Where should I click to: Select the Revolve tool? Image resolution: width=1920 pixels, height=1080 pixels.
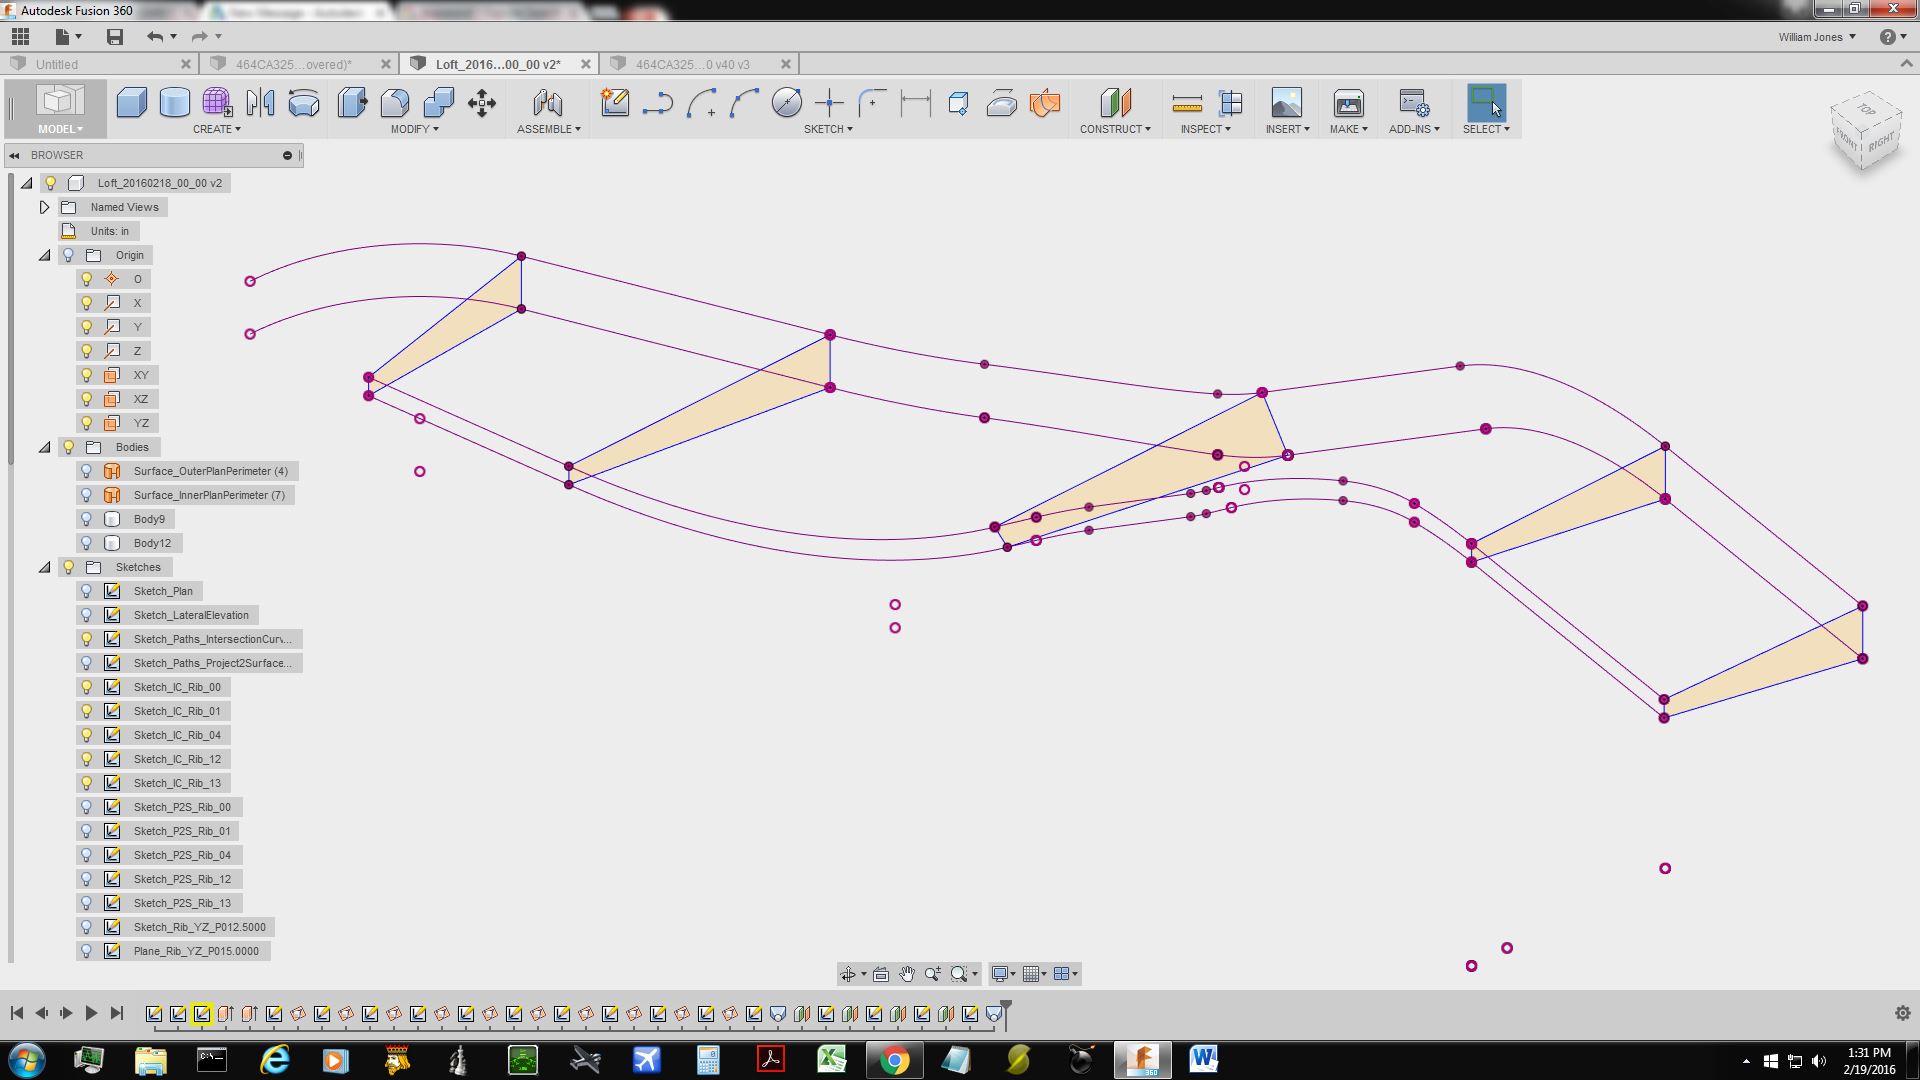175,102
